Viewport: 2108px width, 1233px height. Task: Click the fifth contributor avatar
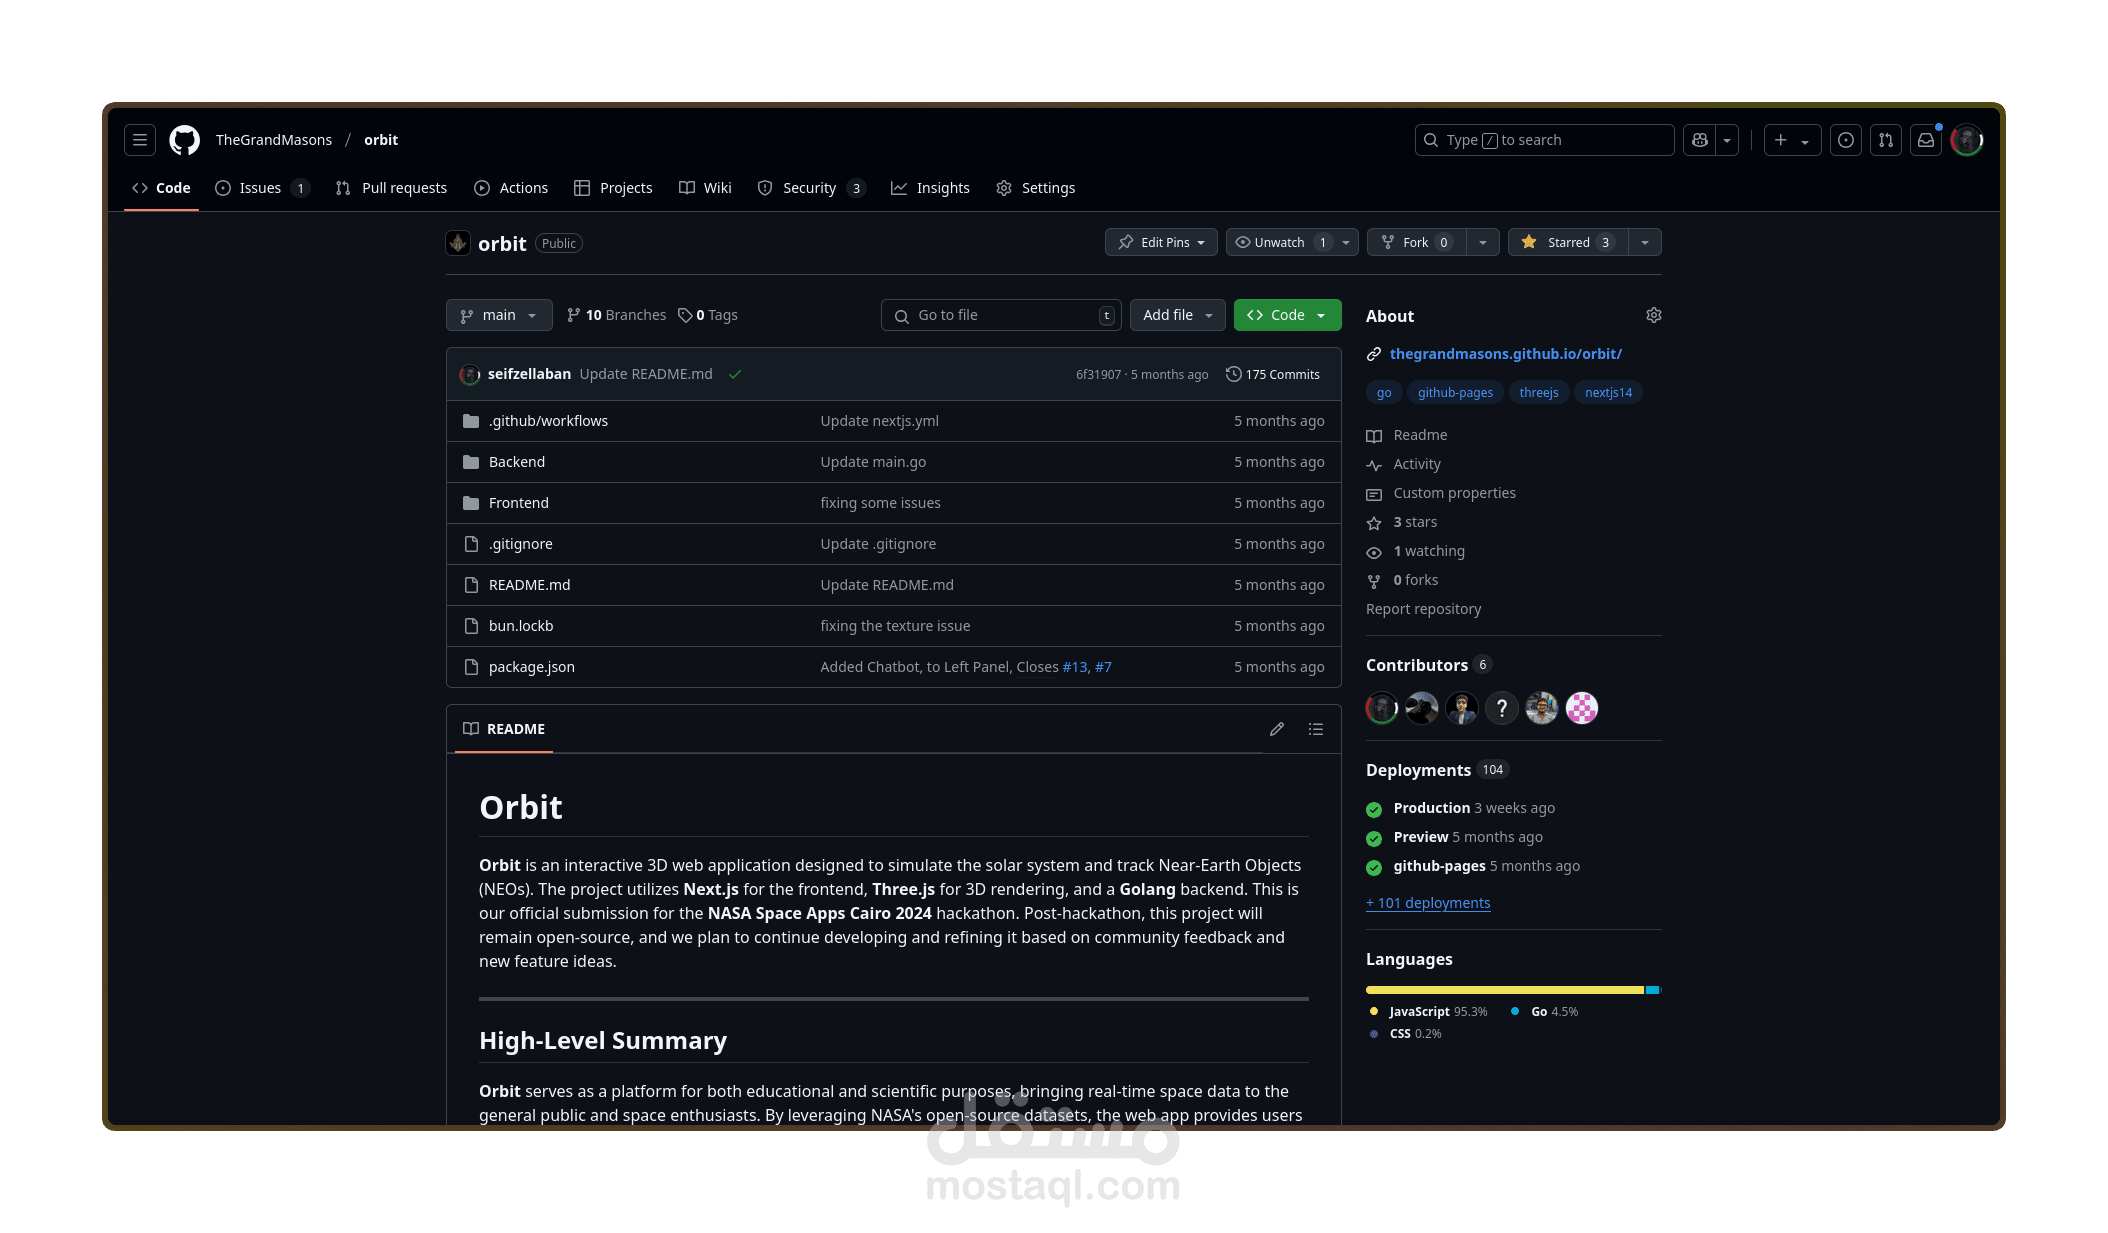pyautogui.click(x=1542, y=708)
